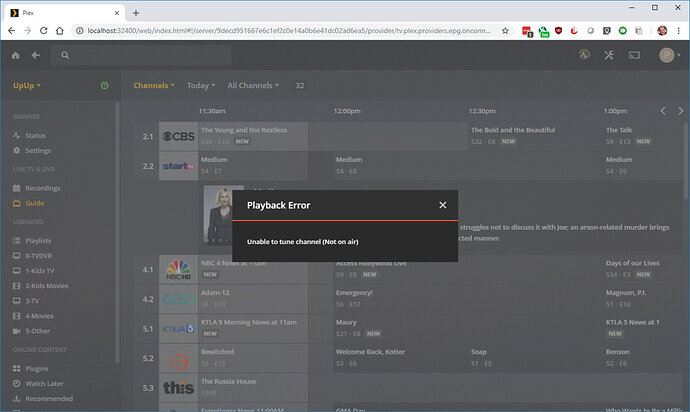Close the Playback Error dialog
Viewport: 690px width, 412px height.
(x=443, y=205)
